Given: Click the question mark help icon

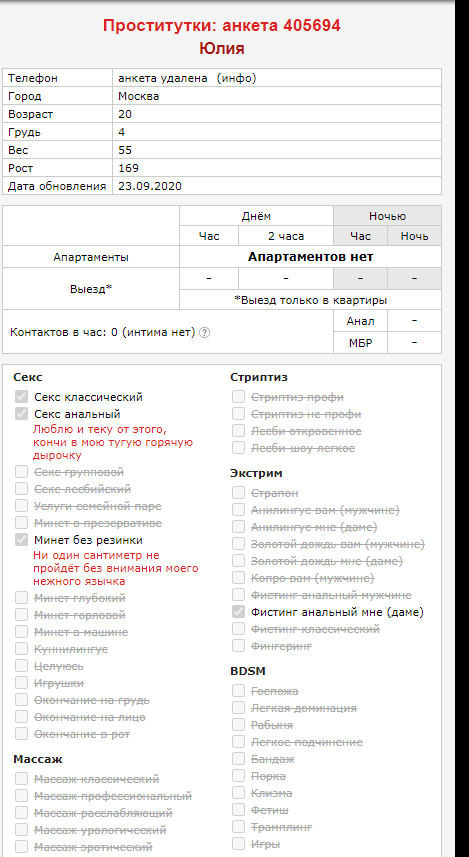Looking at the screenshot, I should tap(204, 332).
